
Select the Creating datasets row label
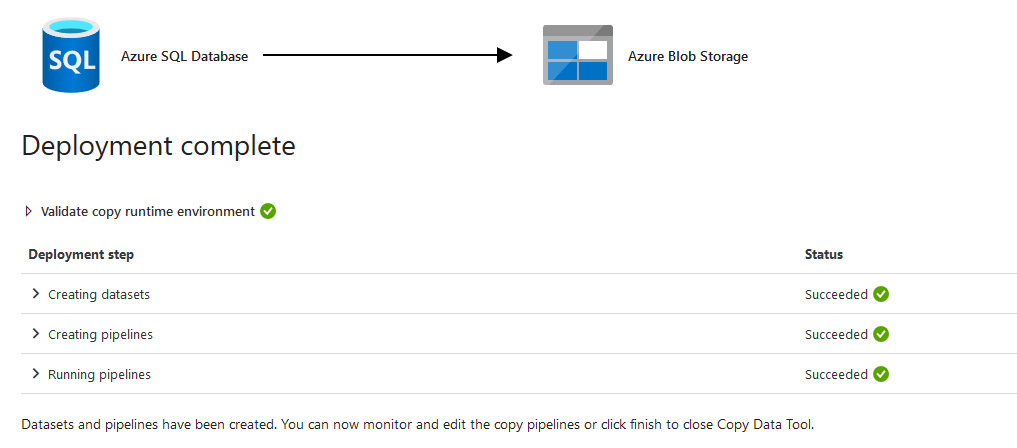click(x=99, y=295)
